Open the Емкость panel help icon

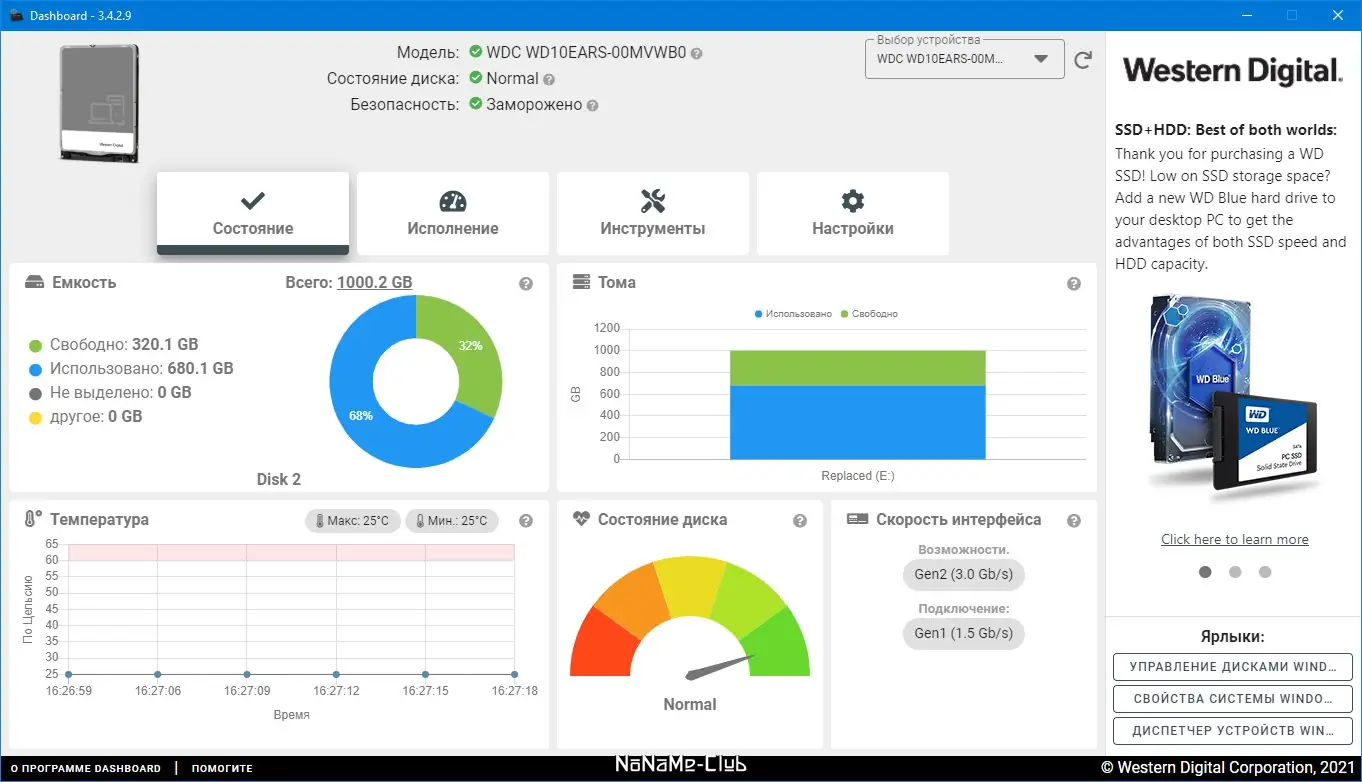click(x=526, y=284)
